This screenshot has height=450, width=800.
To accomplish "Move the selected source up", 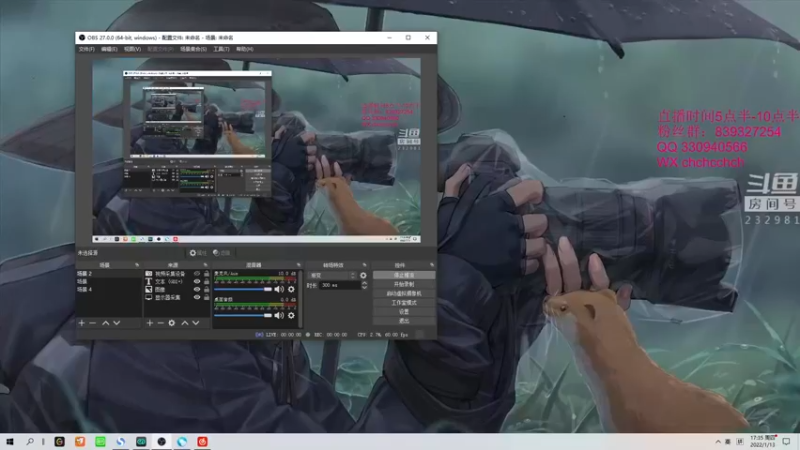I will (185, 323).
